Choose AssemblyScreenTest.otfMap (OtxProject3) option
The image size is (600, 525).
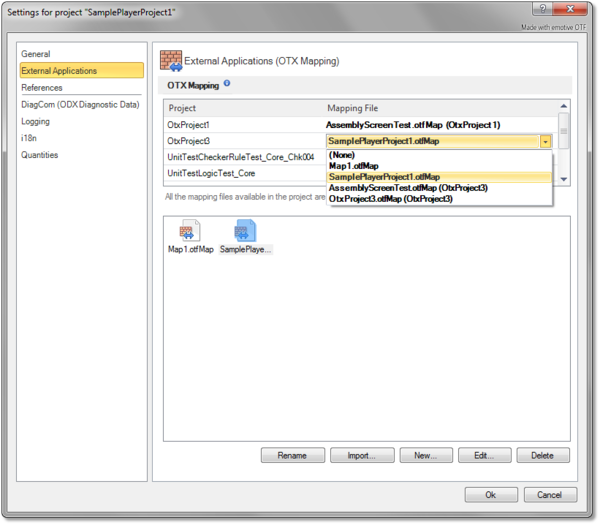(x=408, y=188)
